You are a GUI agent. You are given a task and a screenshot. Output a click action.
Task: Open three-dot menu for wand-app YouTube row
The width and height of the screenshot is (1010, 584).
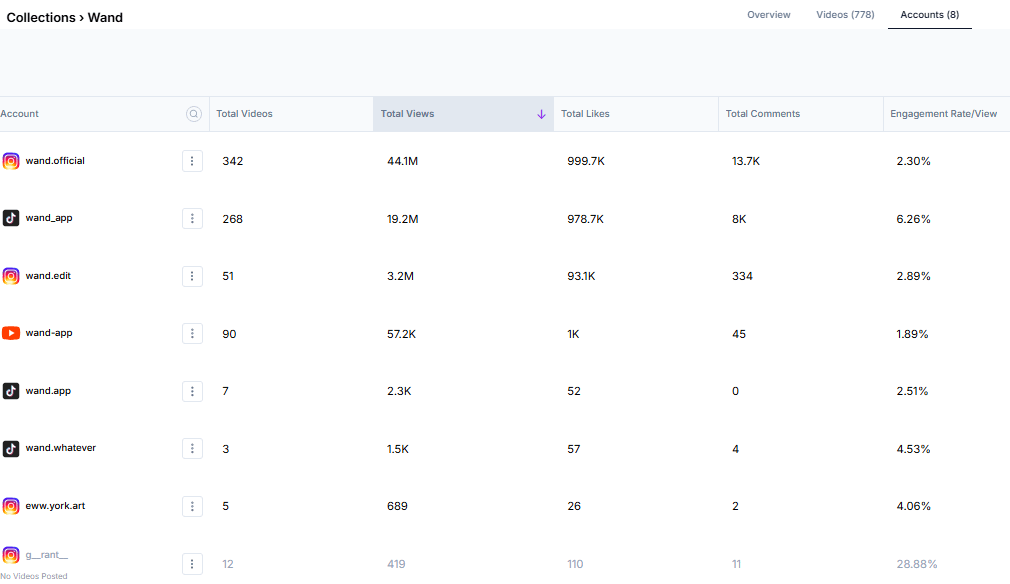coord(192,334)
